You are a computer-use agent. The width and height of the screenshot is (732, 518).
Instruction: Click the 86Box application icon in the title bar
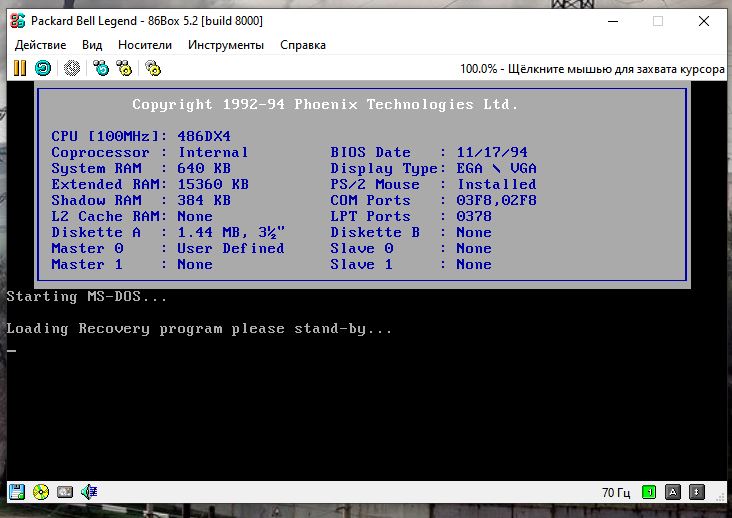(x=18, y=21)
